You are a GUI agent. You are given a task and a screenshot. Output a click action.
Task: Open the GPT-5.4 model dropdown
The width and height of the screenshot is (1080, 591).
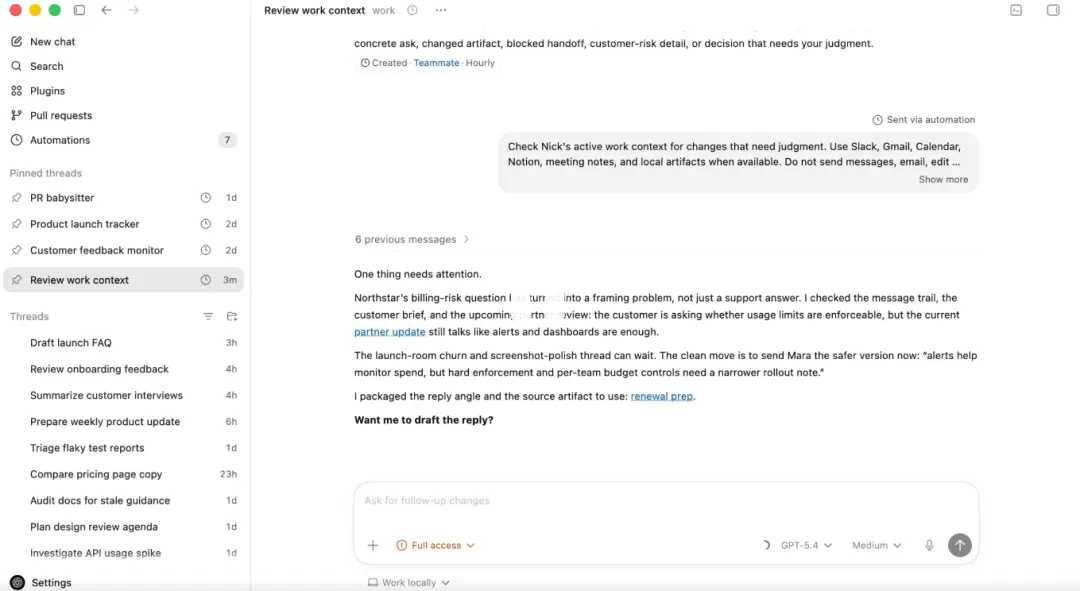click(806, 545)
